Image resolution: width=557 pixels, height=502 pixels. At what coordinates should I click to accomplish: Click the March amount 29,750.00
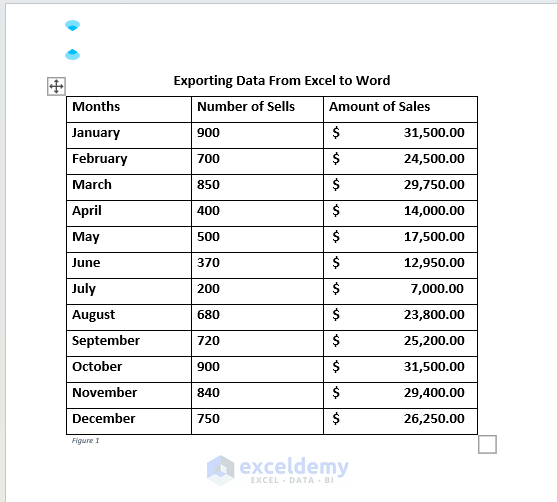point(434,185)
